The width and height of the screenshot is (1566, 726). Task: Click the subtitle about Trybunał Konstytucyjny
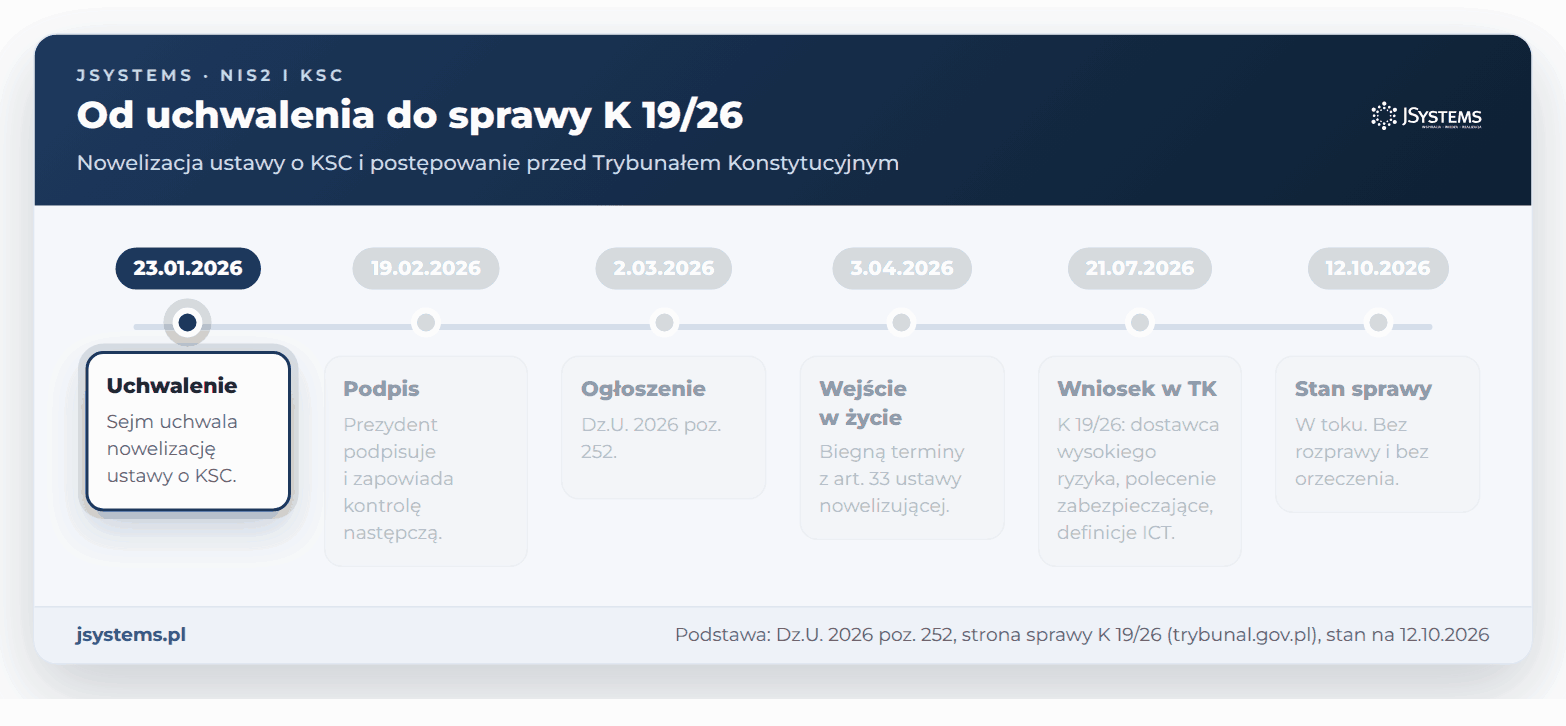488,163
